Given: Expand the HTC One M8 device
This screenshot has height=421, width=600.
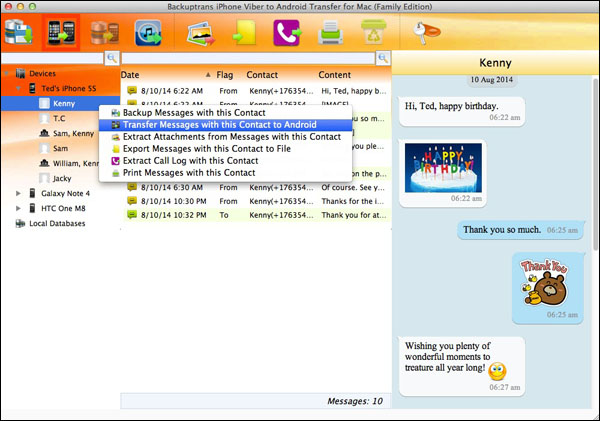Looking at the screenshot, I should pos(18,209).
